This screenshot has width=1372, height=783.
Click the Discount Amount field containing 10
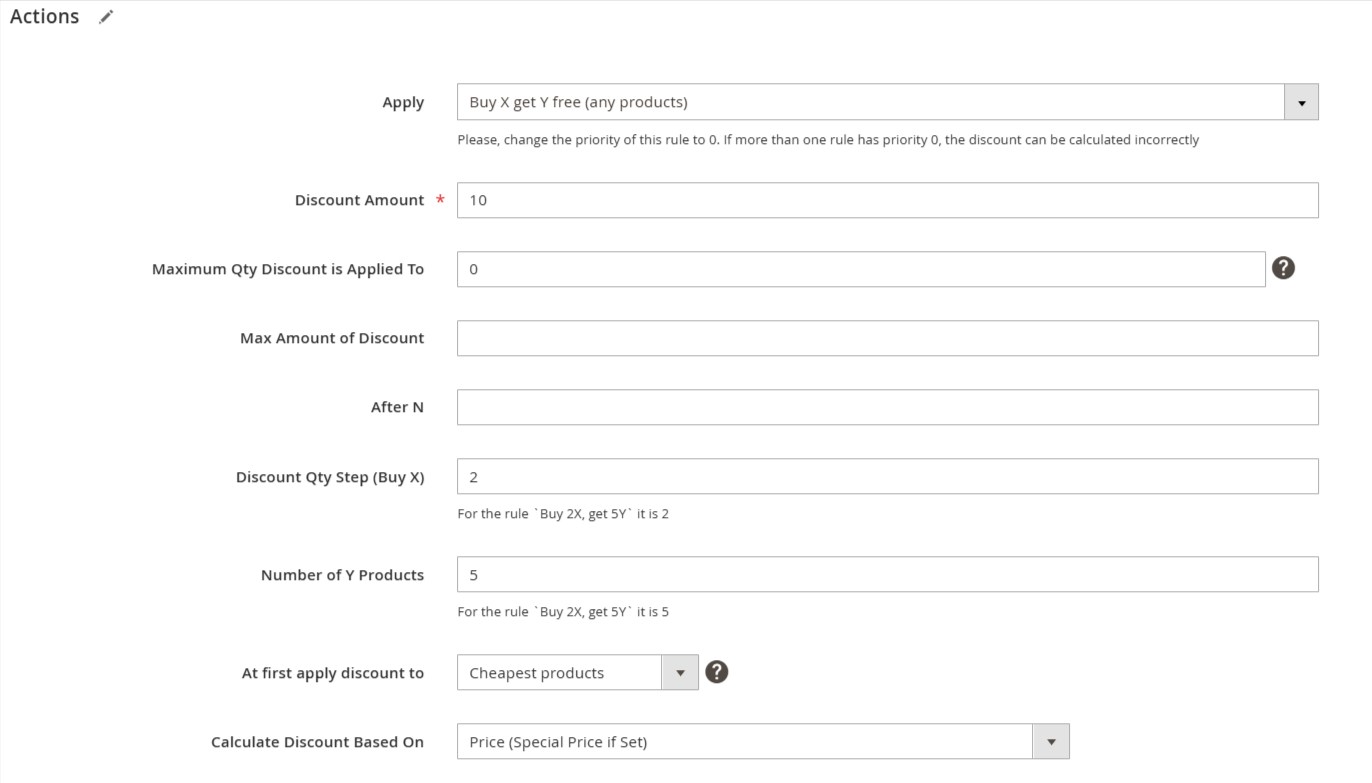(x=888, y=200)
